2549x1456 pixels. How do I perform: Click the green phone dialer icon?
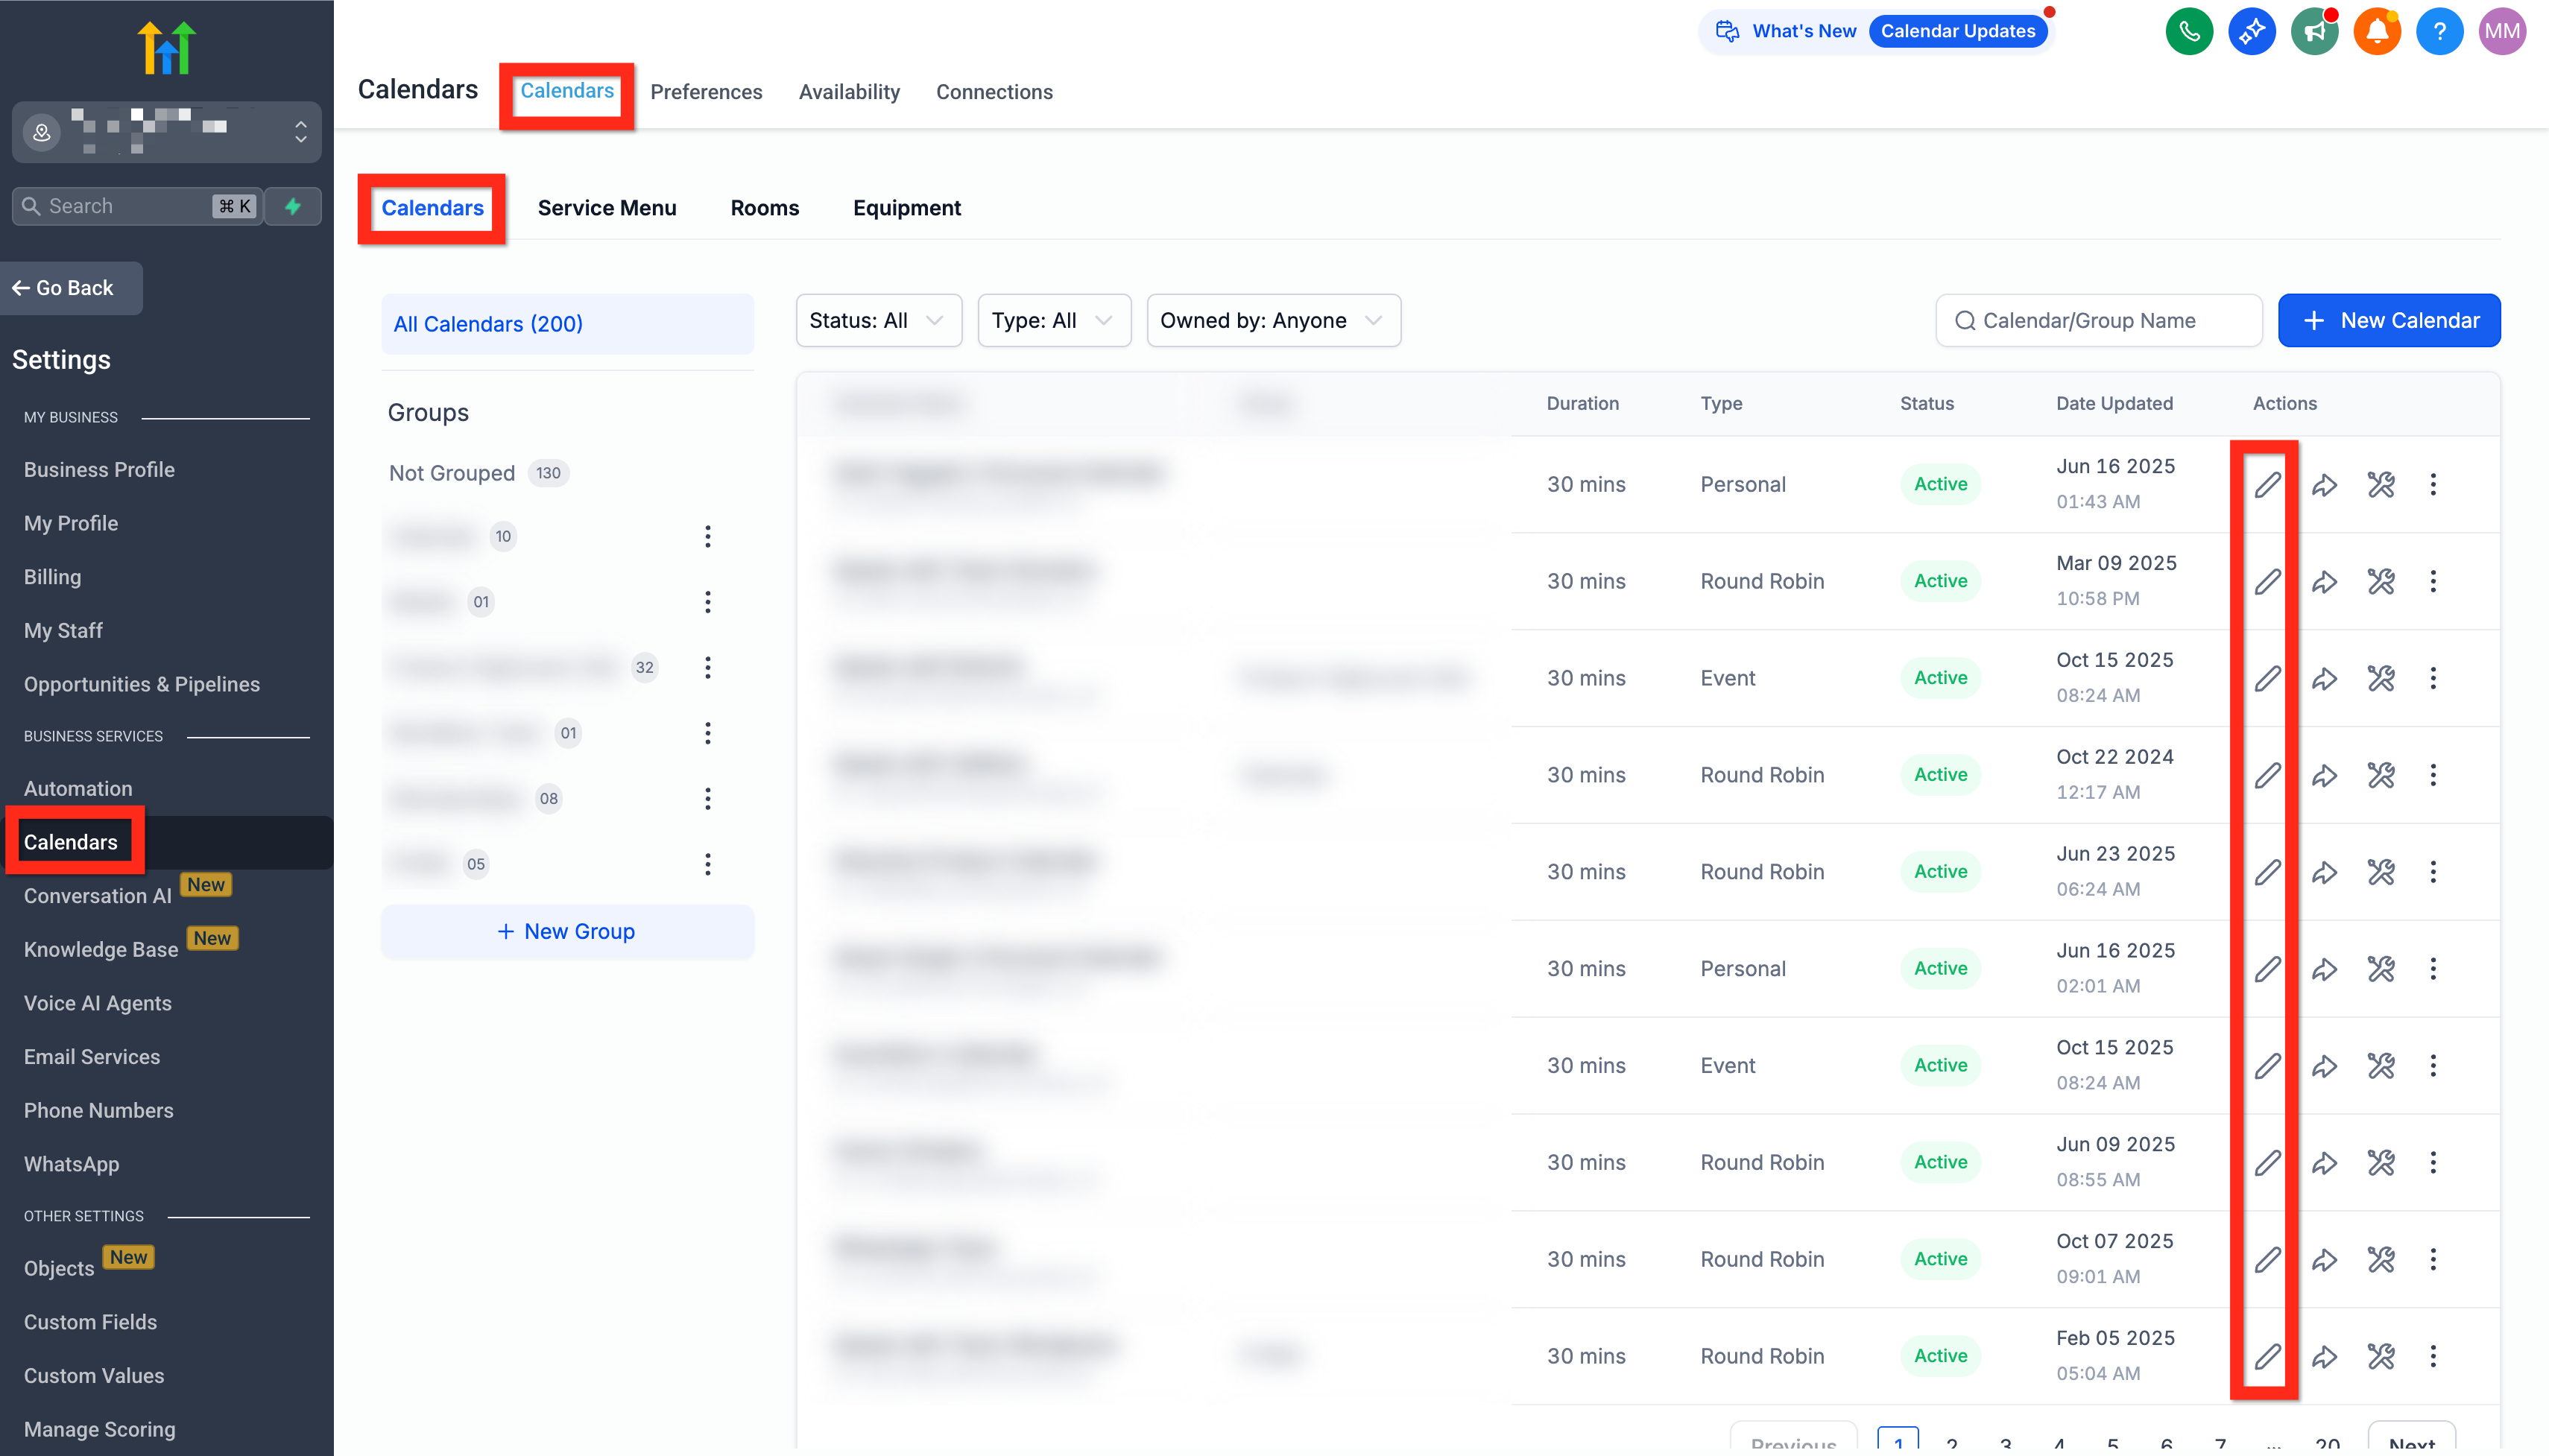2188,31
